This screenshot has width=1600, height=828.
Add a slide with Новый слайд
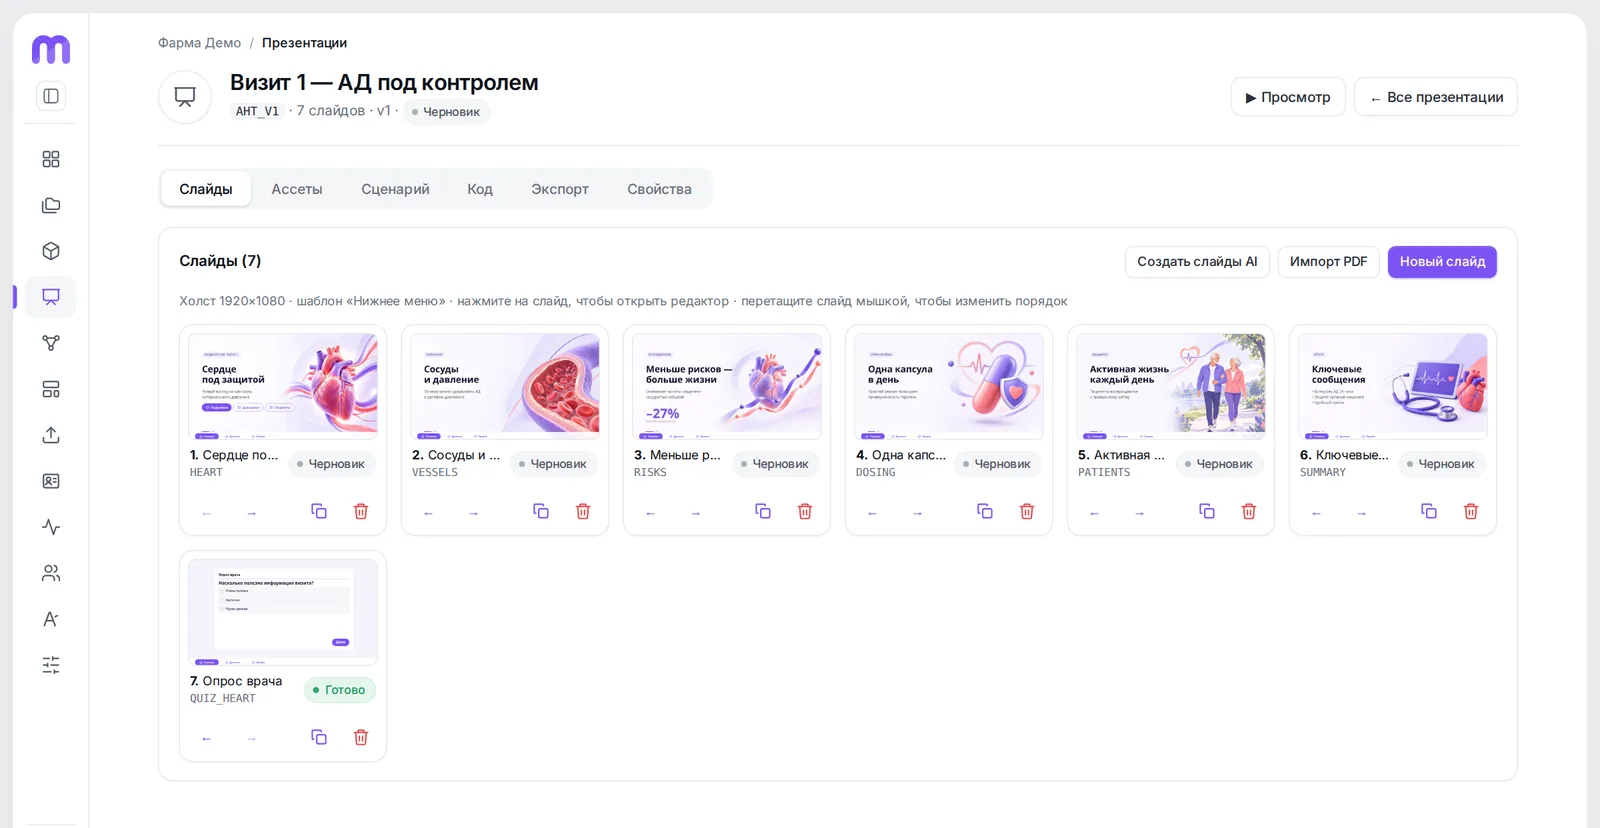(1442, 262)
